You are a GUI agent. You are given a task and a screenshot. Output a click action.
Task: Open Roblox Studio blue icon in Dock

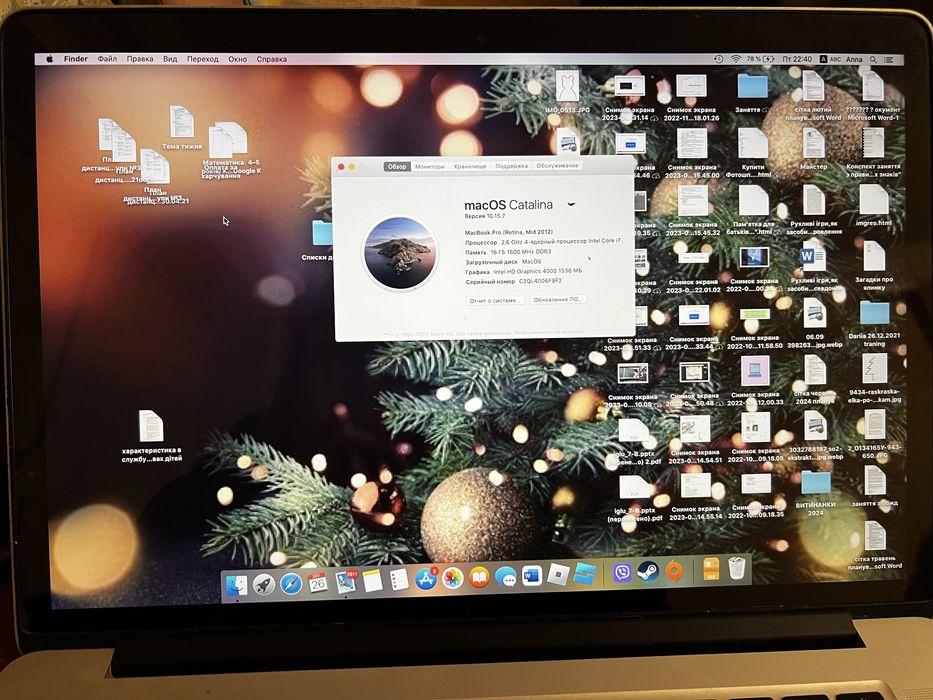584,574
